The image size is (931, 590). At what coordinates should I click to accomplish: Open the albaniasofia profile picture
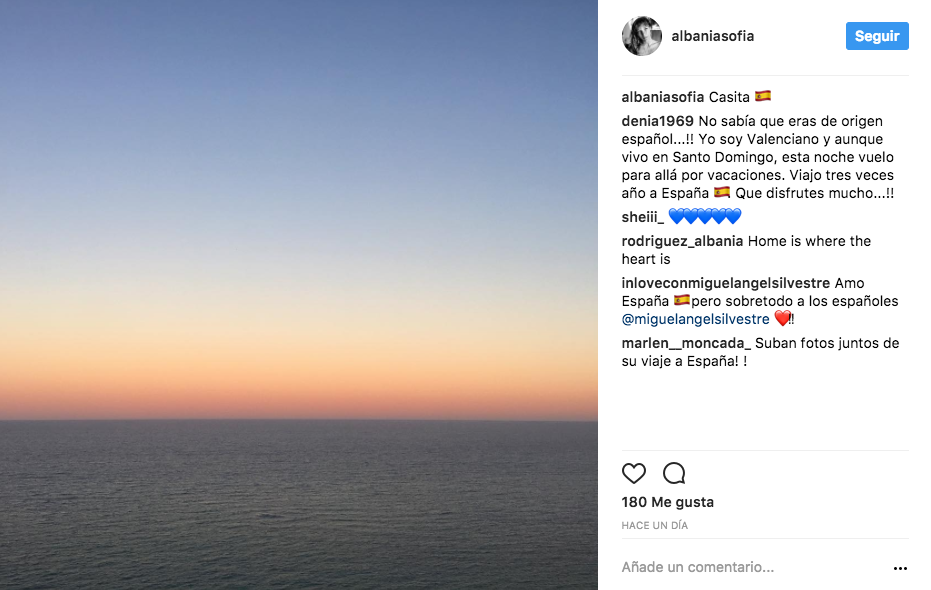click(x=641, y=36)
